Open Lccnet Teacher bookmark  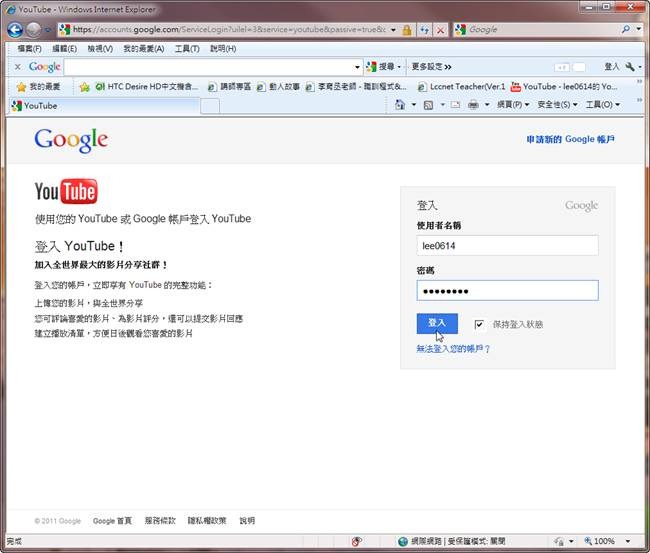tap(461, 87)
